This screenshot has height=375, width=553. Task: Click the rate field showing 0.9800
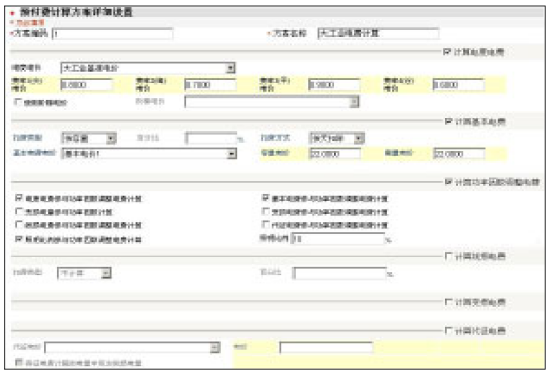(334, 85)
